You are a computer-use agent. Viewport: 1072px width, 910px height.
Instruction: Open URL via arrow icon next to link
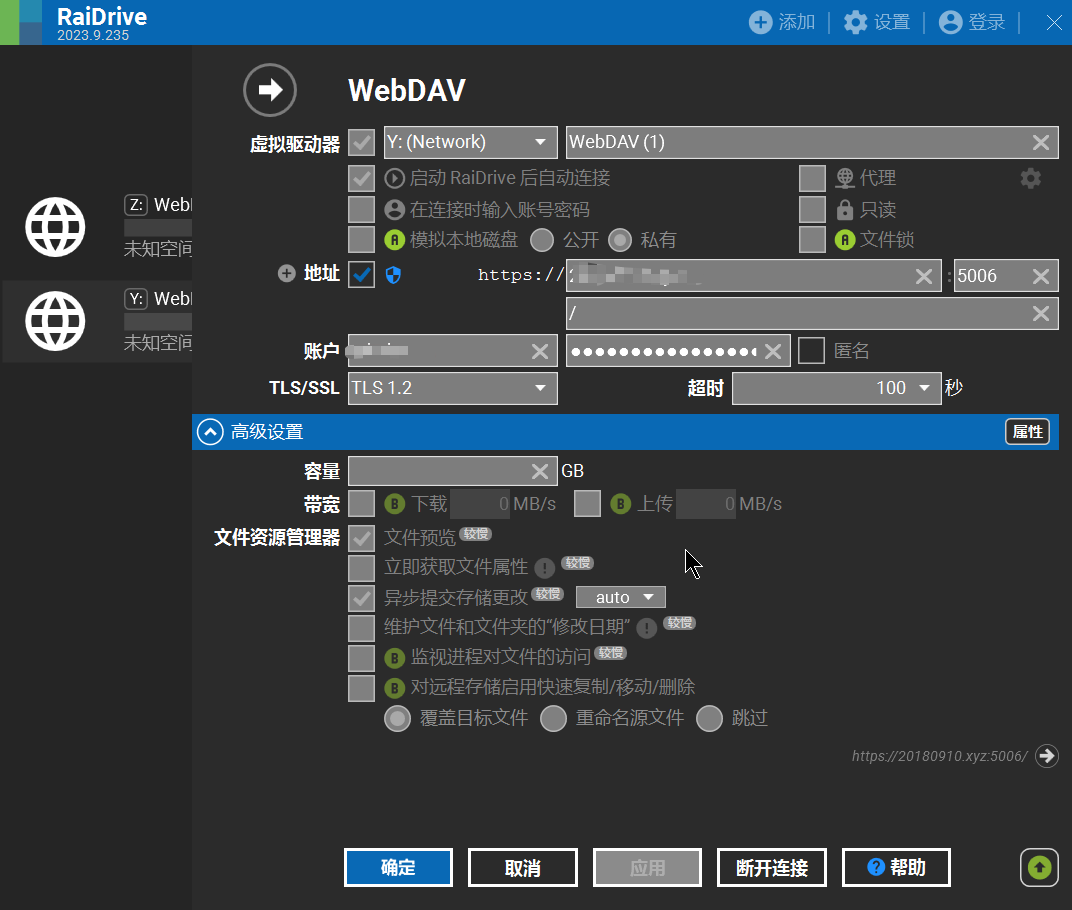[1047, 756]
